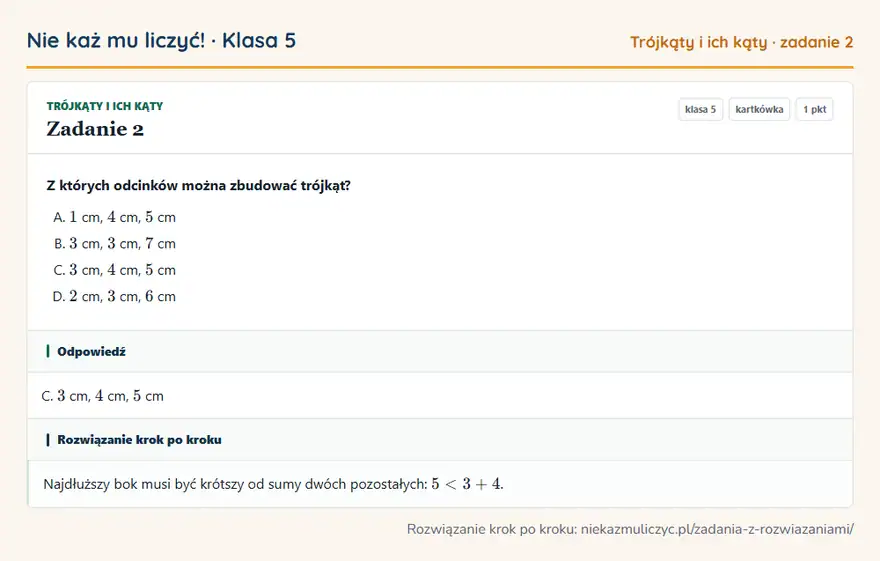Click the 'klasa 5' tag
Screen dimensions: 880x561
click(x=700, y=109)
